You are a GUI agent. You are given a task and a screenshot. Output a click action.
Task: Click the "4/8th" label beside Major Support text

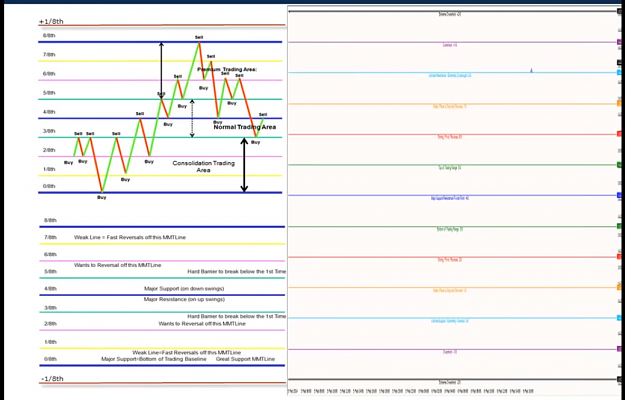50,288
